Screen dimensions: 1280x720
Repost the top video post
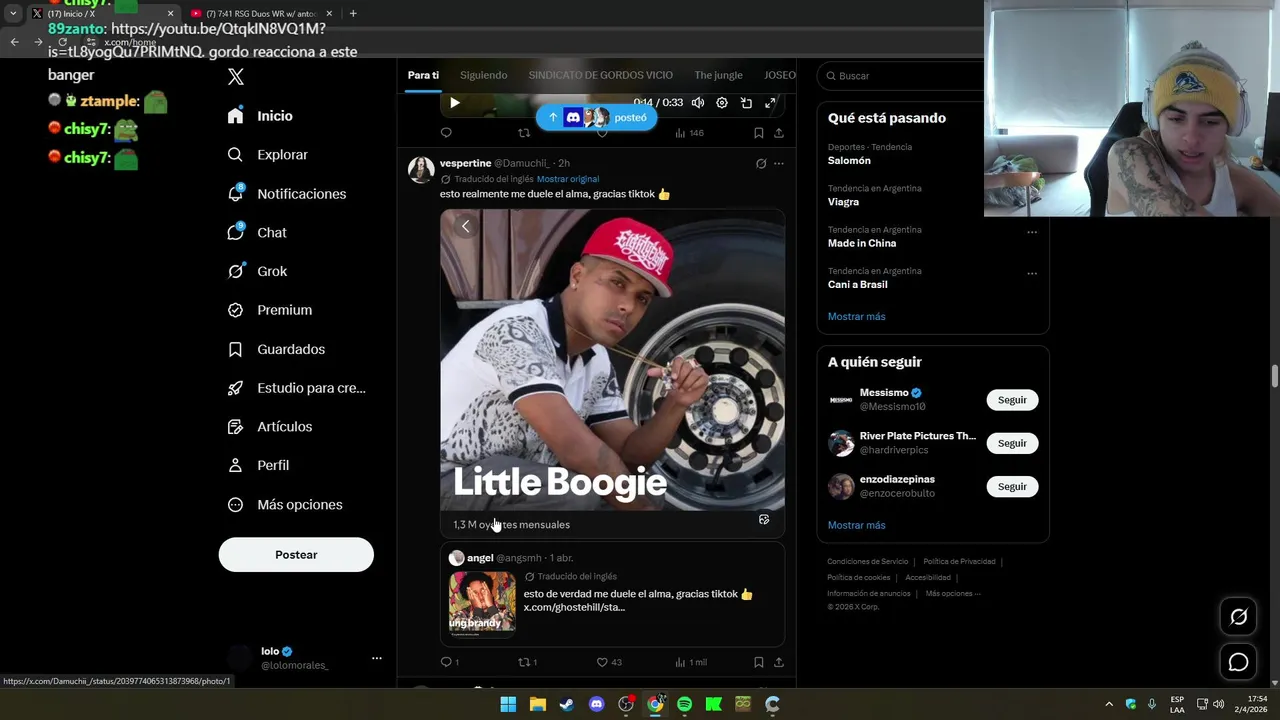coord(524,133)
